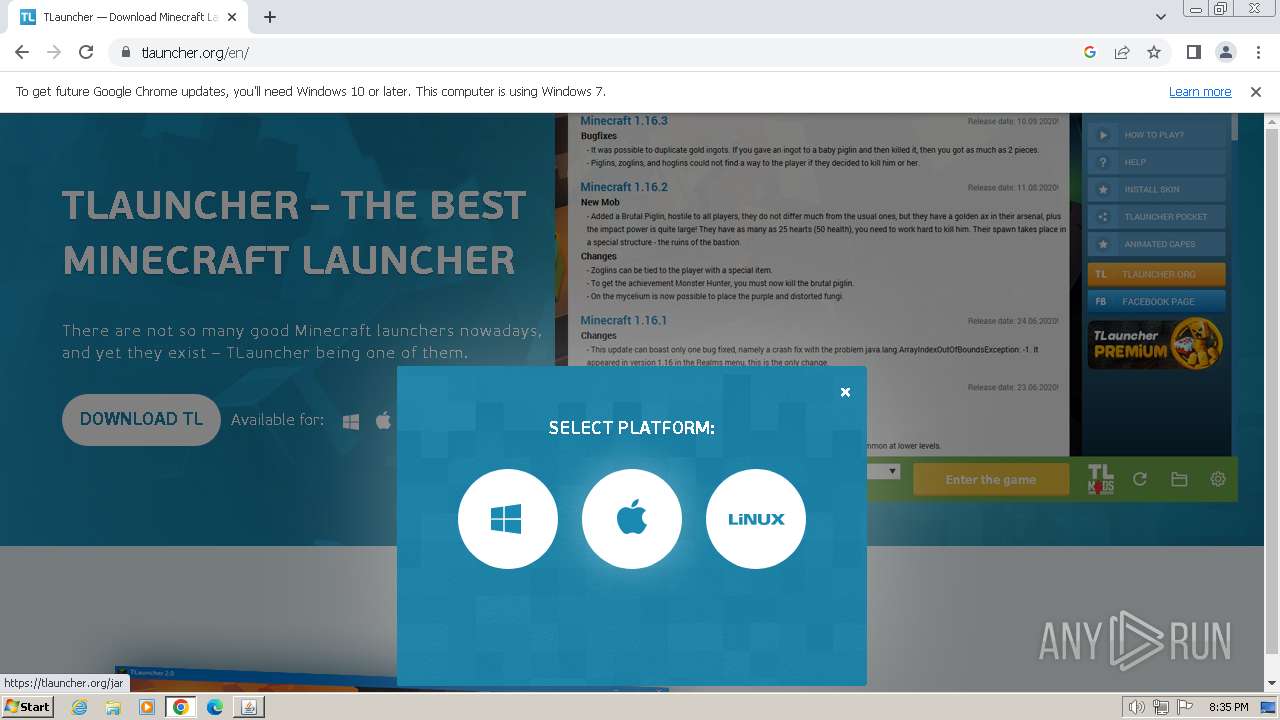Reload the TLauncher page
The width and height of the screenshot is (1280, 720).
pyautogui.click(x=86, y=52)
